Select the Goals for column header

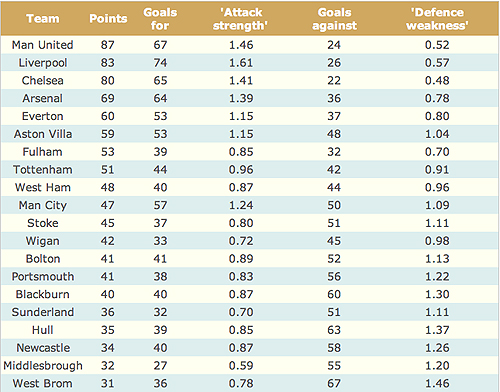(160, 19)
